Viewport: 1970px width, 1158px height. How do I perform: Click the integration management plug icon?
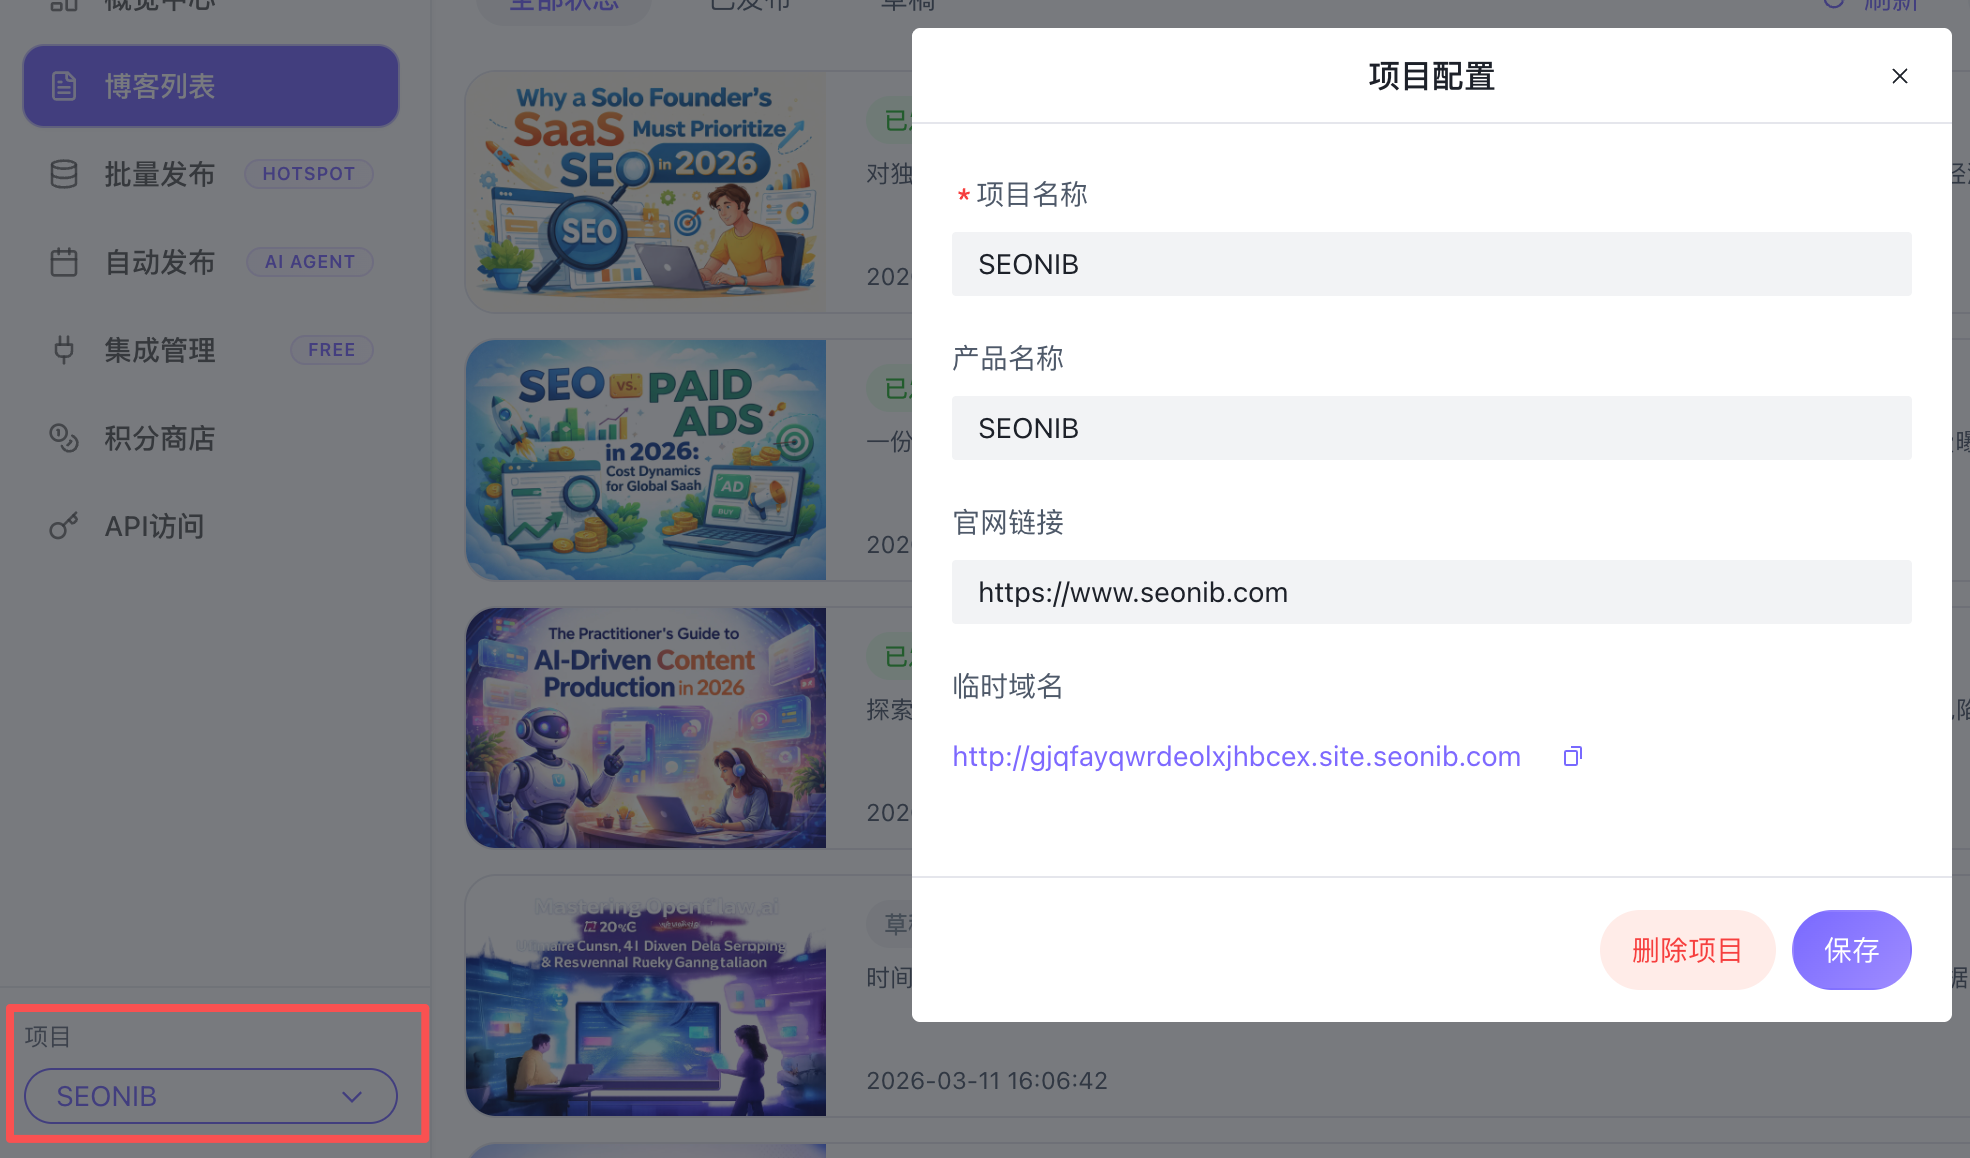coord(64,350)
